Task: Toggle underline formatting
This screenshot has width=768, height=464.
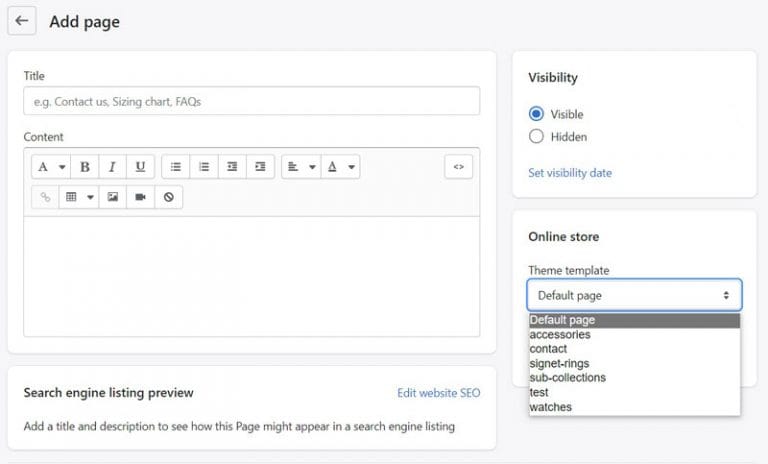Action: click(x=140, y=167)
